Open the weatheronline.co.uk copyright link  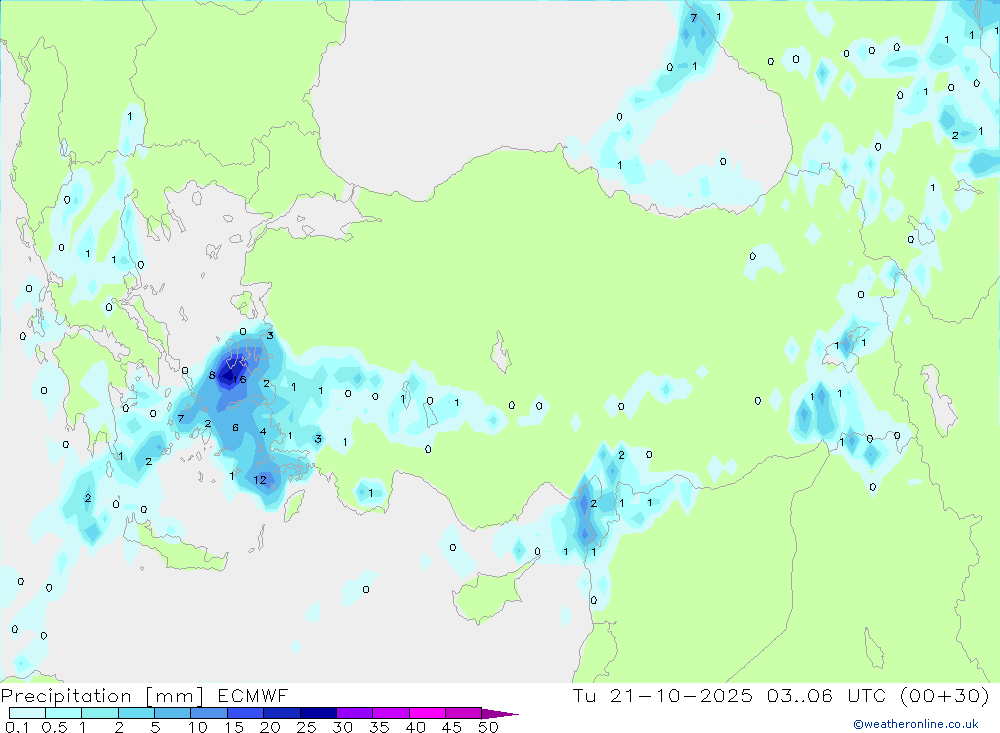(916, 724)
